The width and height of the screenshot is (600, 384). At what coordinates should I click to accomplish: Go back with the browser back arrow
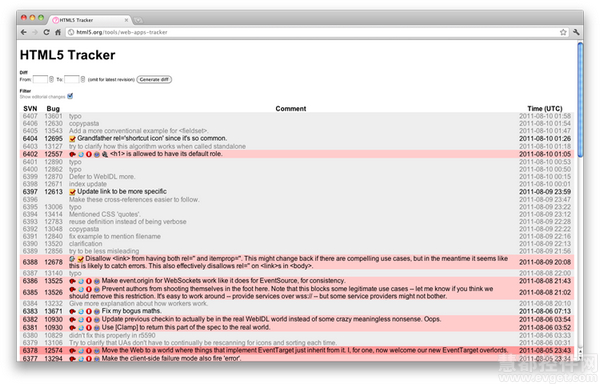pyautogui.click(x=24, y=33)
